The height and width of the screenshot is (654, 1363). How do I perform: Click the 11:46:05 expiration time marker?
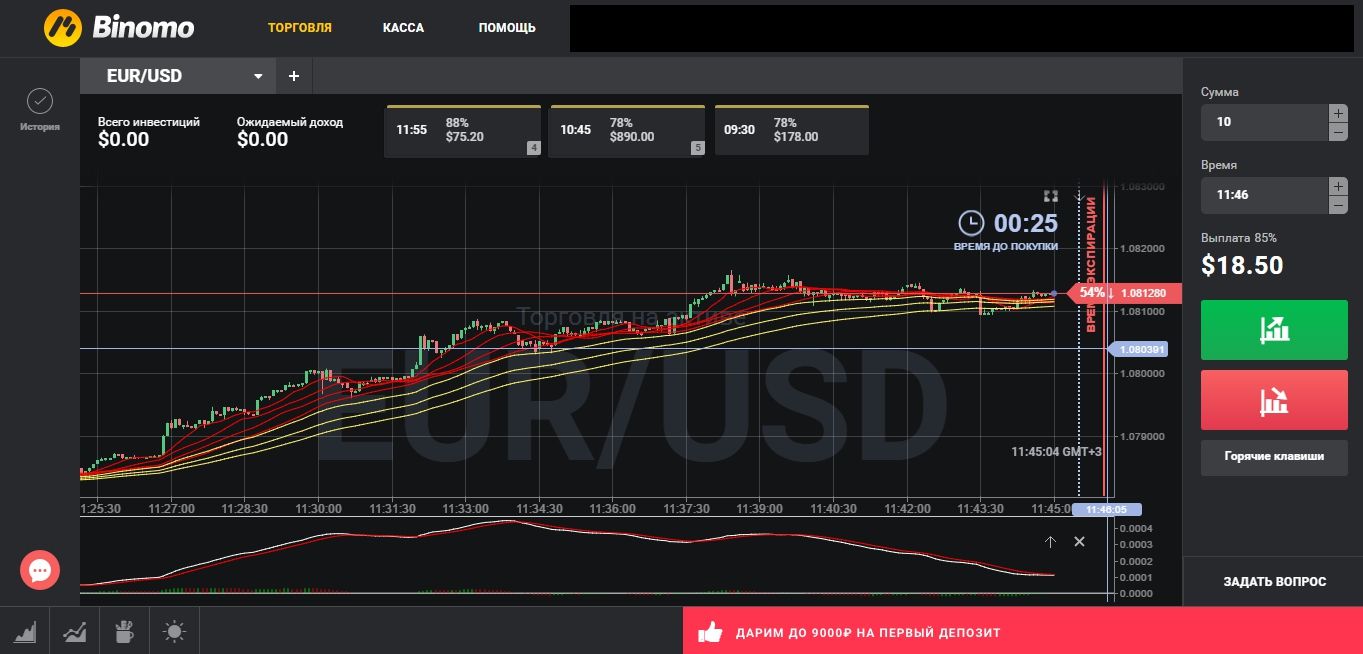(x=1106, y=509)
